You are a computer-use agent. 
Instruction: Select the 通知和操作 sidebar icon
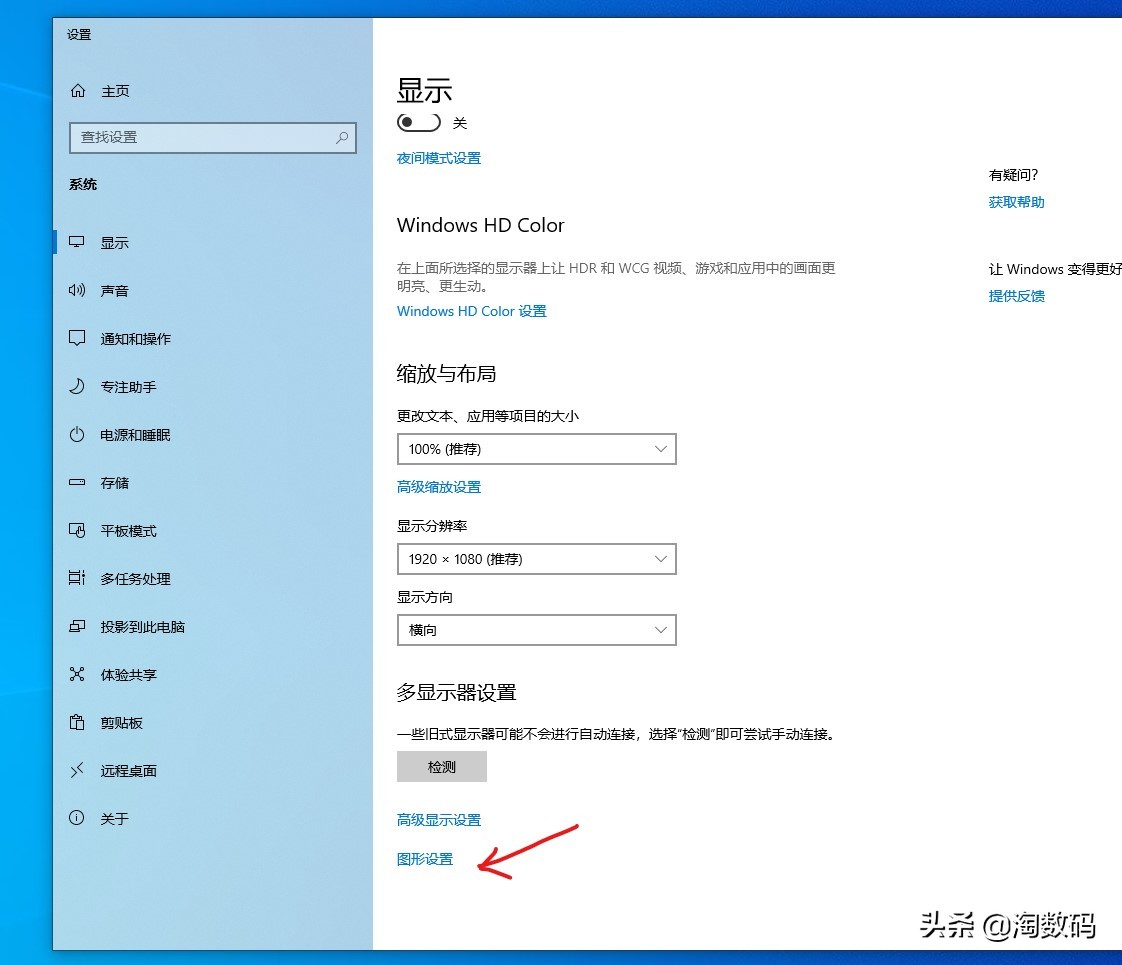click(77, 338)
